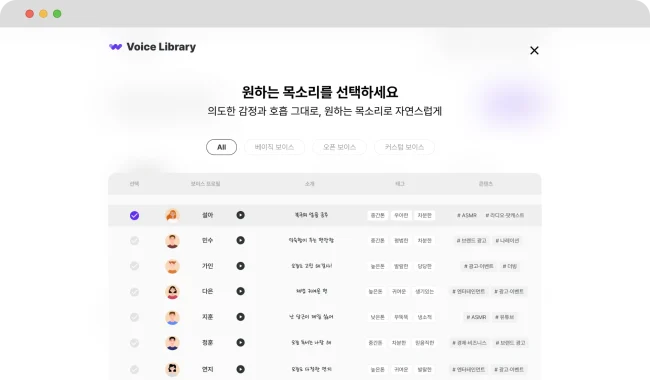Switch to the 오픈 보이스 tab

click(x=340, y=147)
